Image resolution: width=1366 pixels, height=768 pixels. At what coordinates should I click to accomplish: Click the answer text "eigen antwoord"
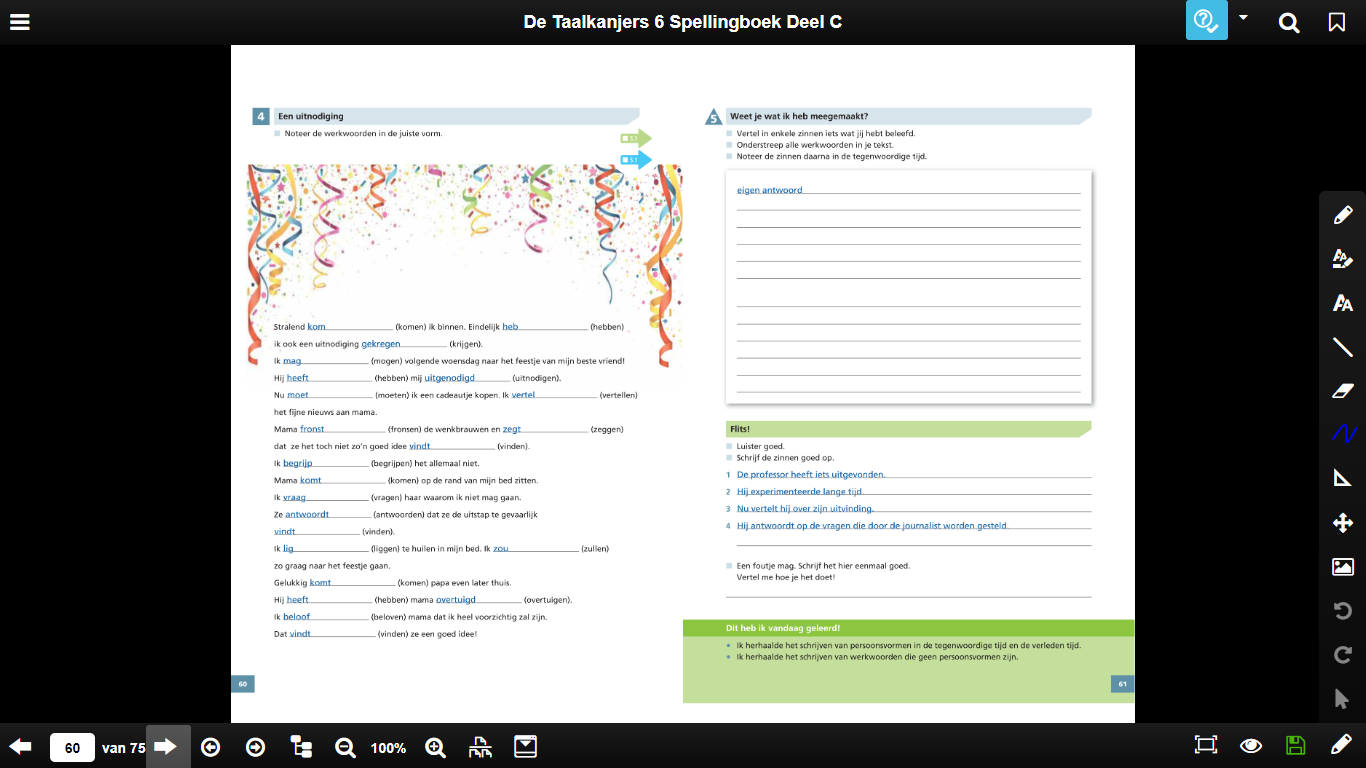769,190
